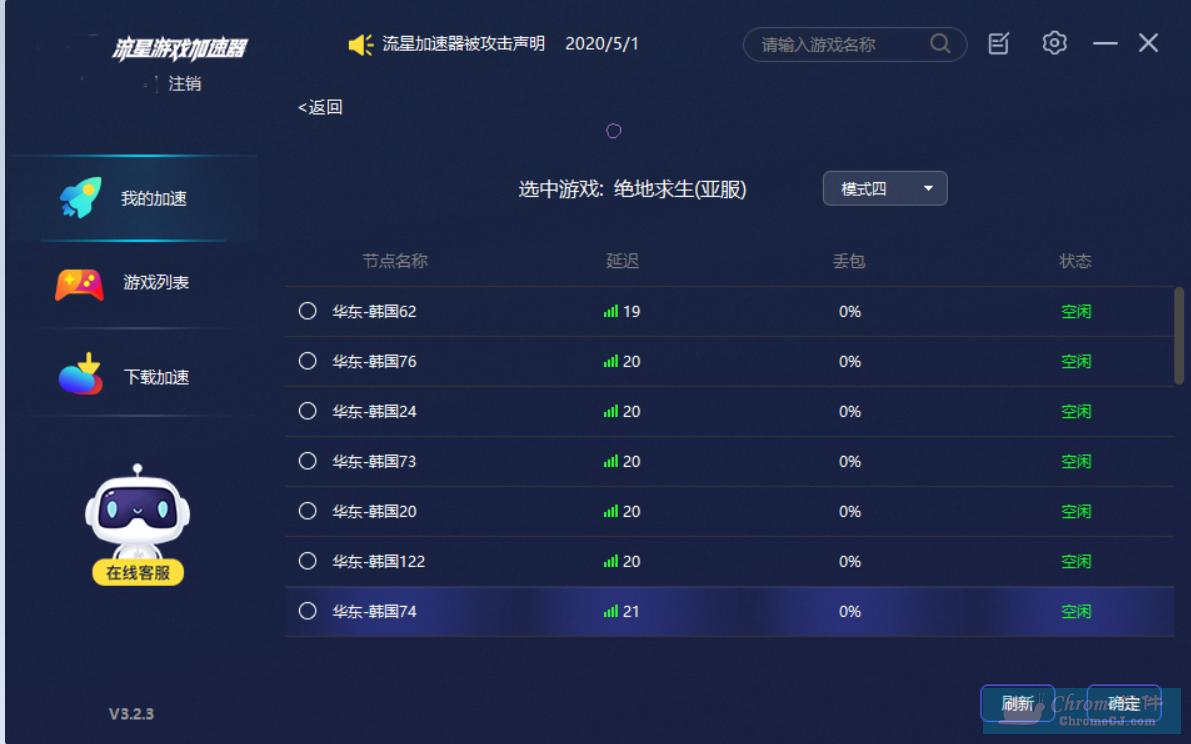Click node name 华东-韩国122
Image resolution: width=1191 pixels, height=744 pixels.
tap(379, 562)
